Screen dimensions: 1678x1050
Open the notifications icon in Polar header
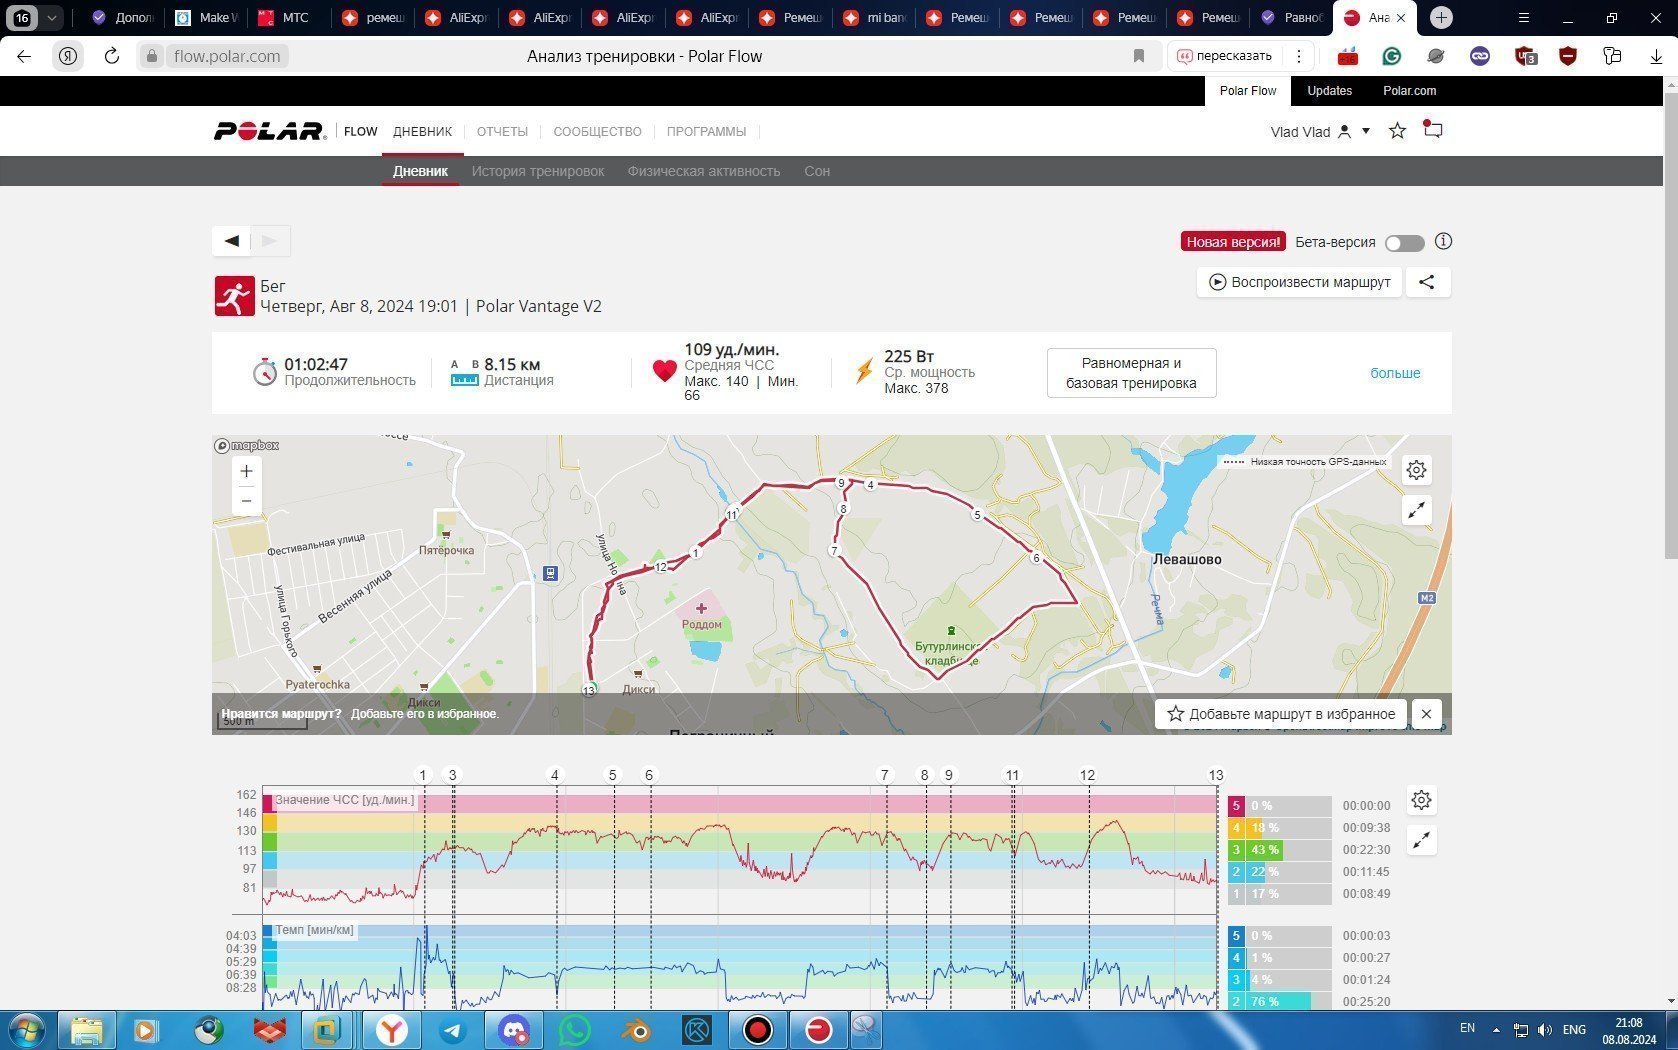1433,130
